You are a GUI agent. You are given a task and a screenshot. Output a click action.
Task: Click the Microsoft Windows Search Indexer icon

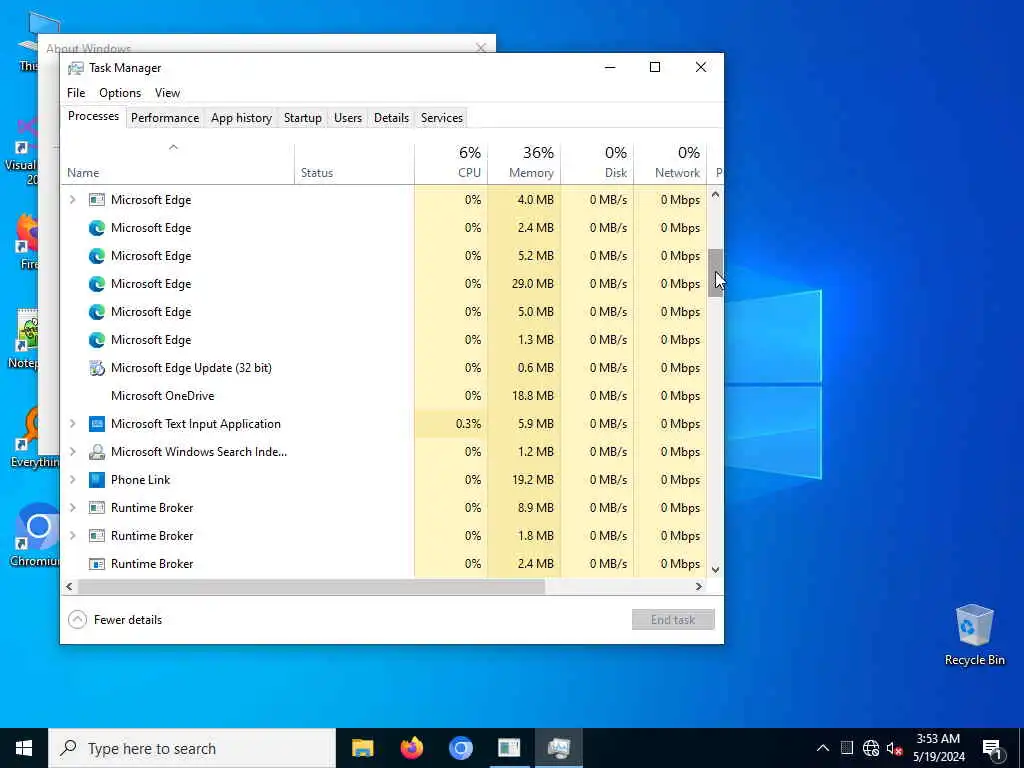tap(97, 452)
